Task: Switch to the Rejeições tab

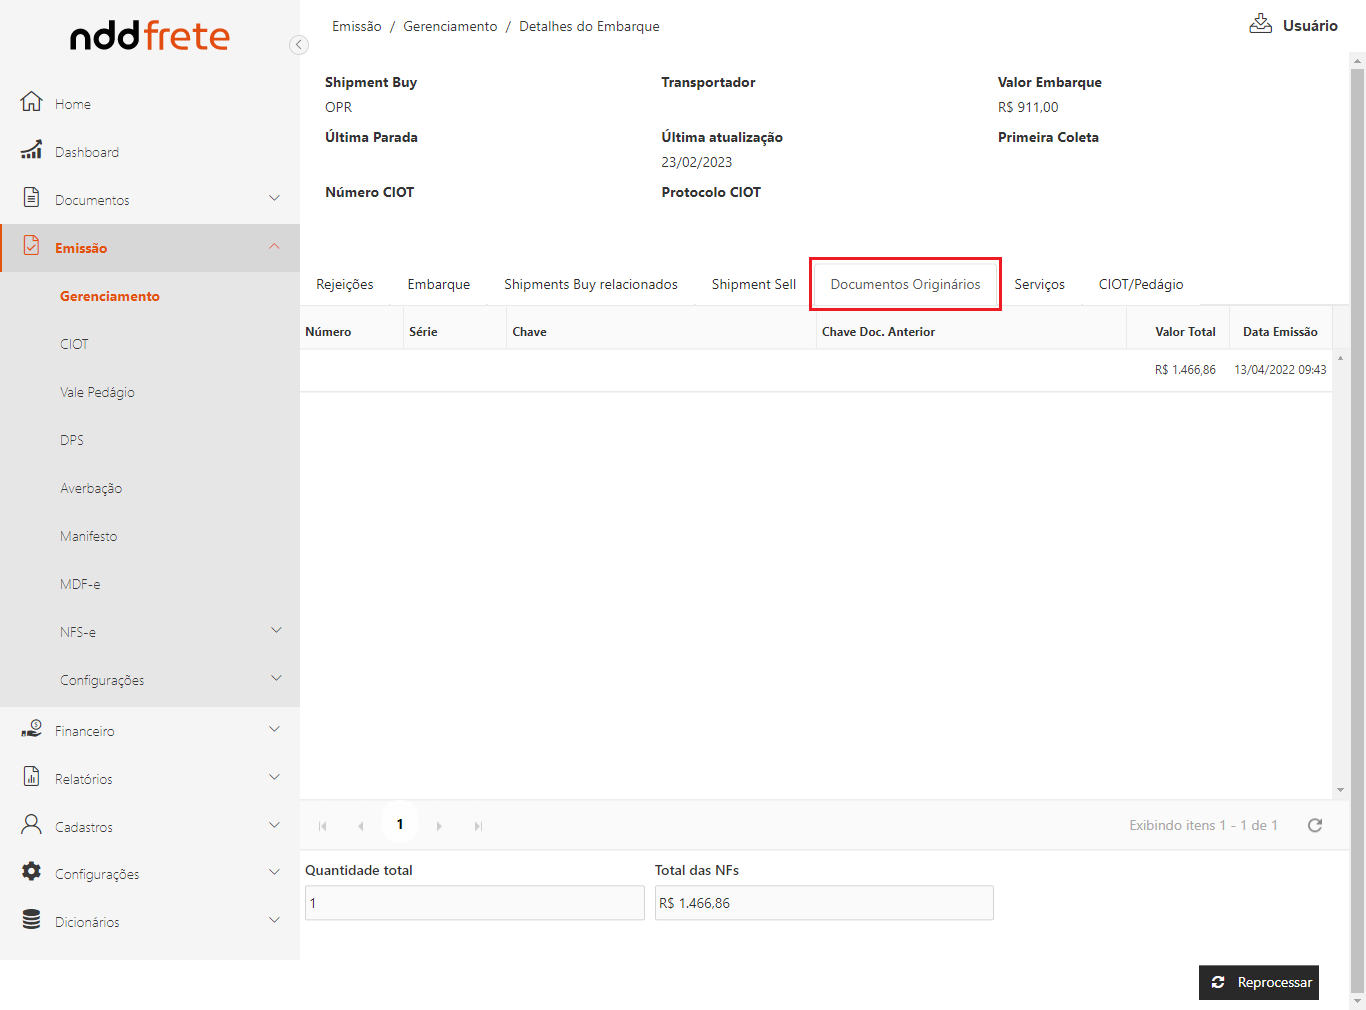Action: (345, 285)
